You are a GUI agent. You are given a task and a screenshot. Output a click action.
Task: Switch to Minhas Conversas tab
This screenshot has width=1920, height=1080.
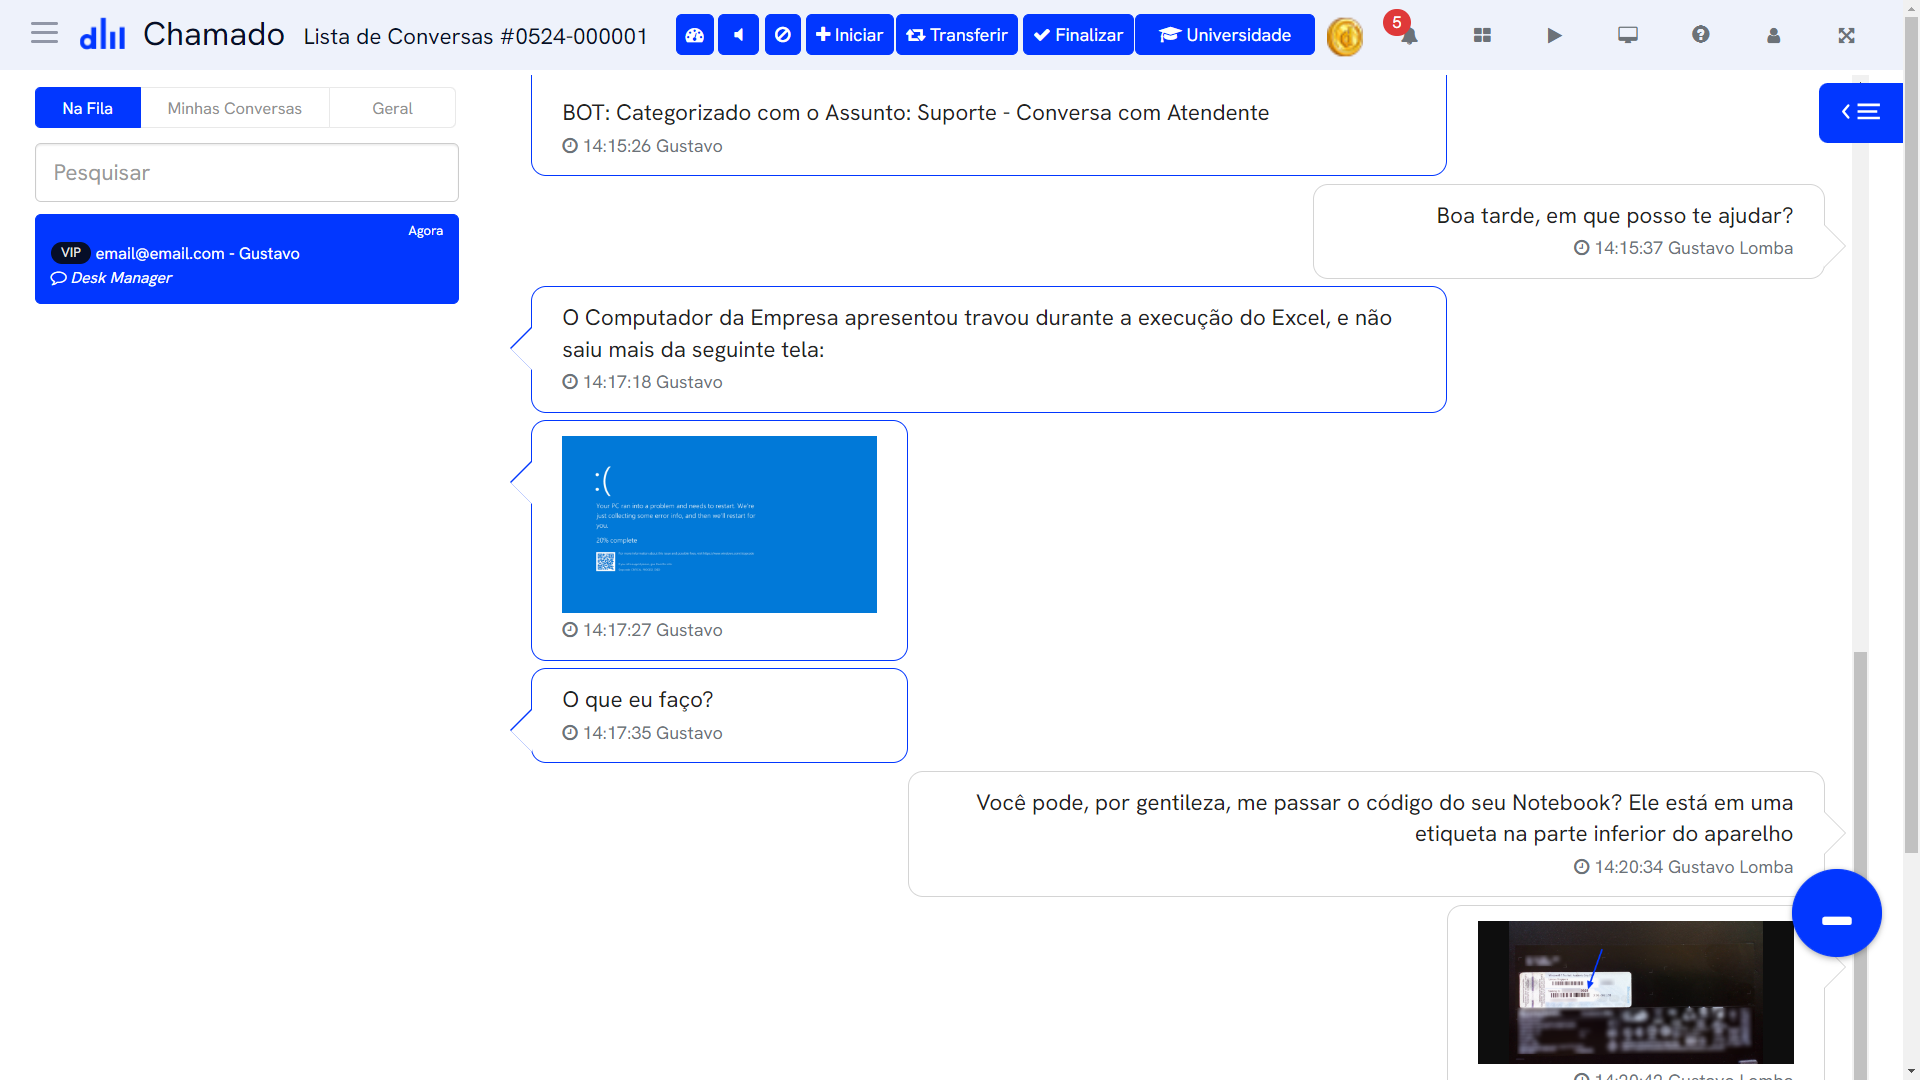pos(235,108)
